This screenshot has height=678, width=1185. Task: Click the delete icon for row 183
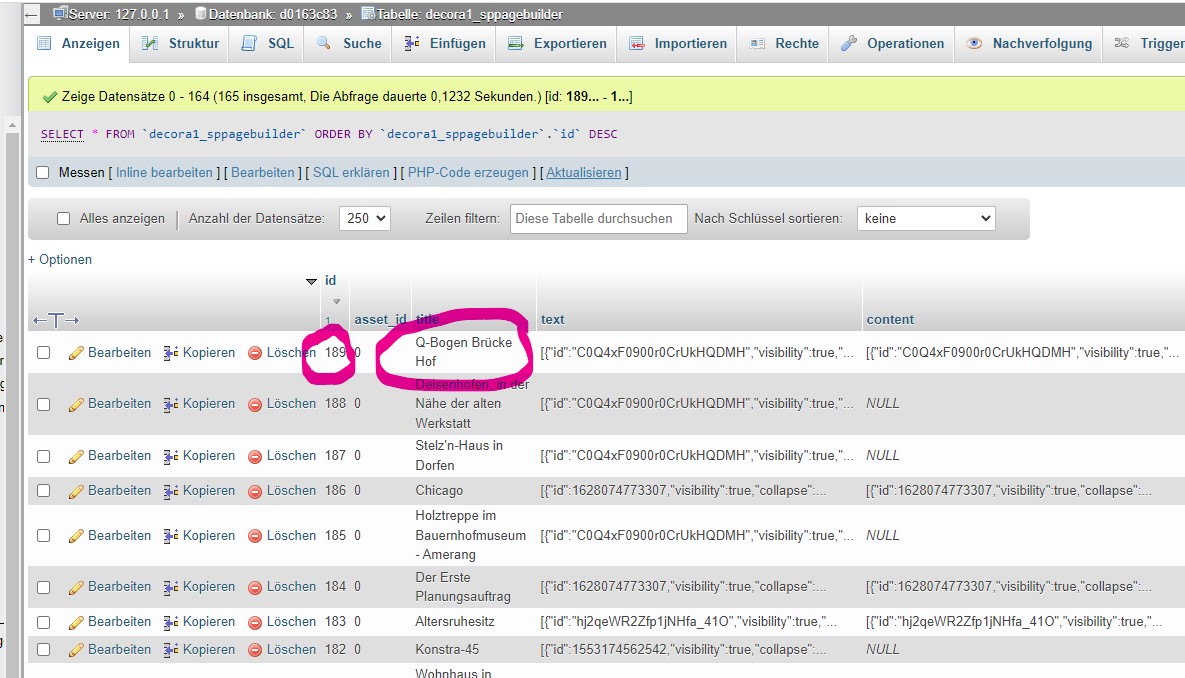click(255, 622)
